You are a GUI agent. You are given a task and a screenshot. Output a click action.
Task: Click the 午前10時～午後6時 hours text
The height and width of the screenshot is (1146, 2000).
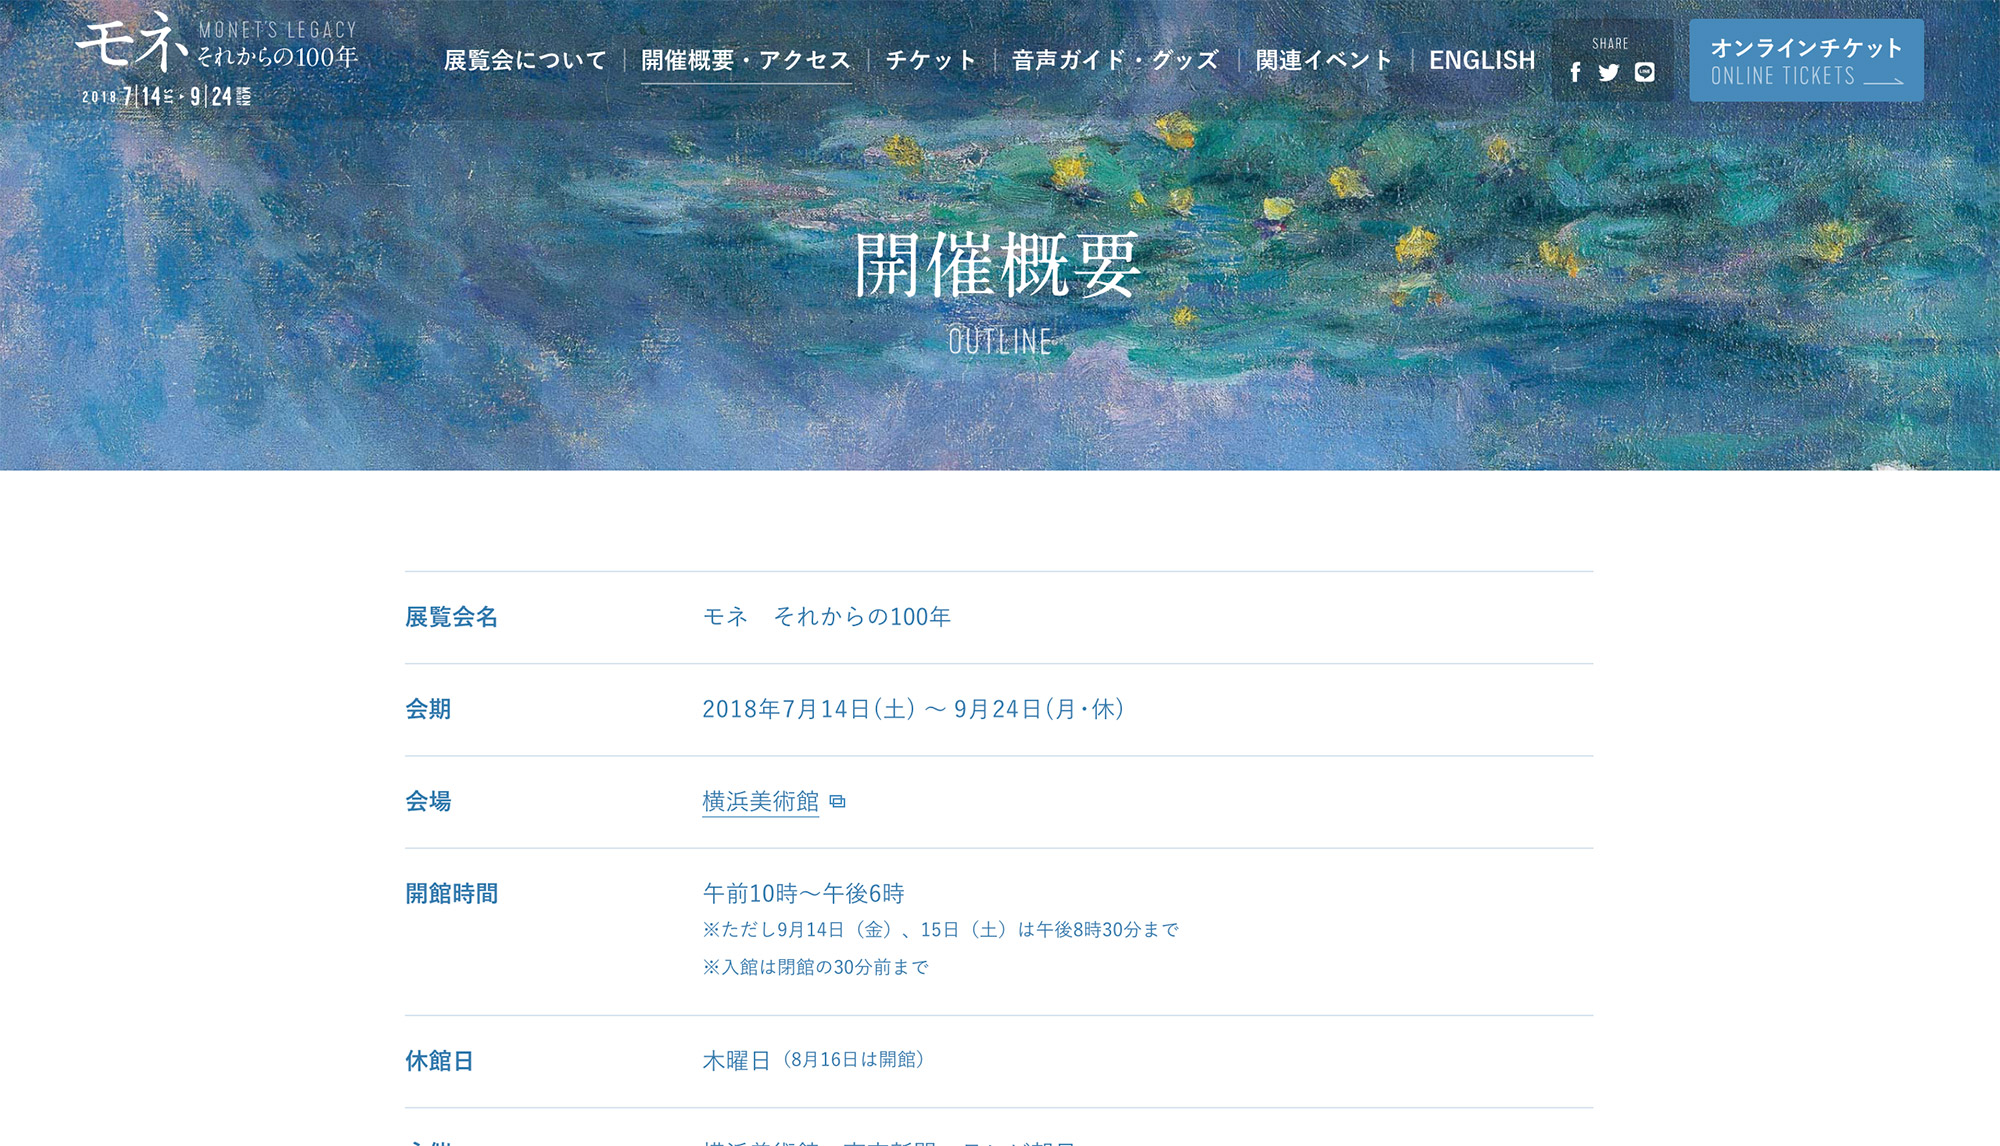pyautogui.click(x=803, y=893)
